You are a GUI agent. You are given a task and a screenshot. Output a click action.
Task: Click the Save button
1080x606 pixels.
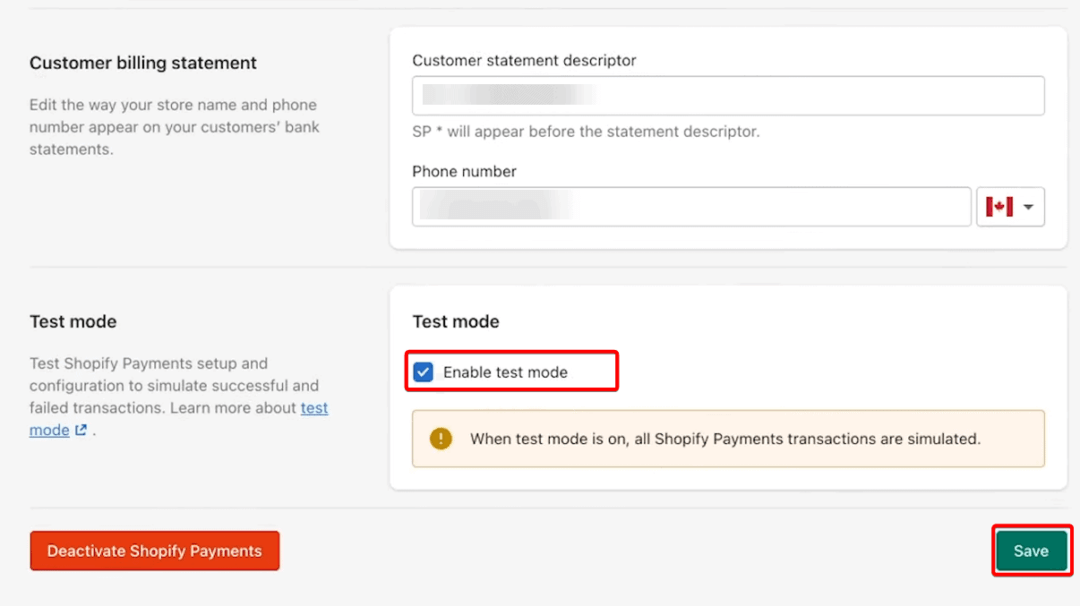coord(1030,551)
